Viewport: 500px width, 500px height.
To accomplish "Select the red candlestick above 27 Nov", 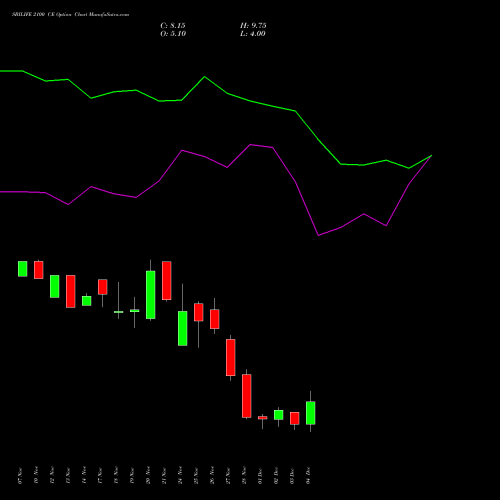I will pos(231,357).
